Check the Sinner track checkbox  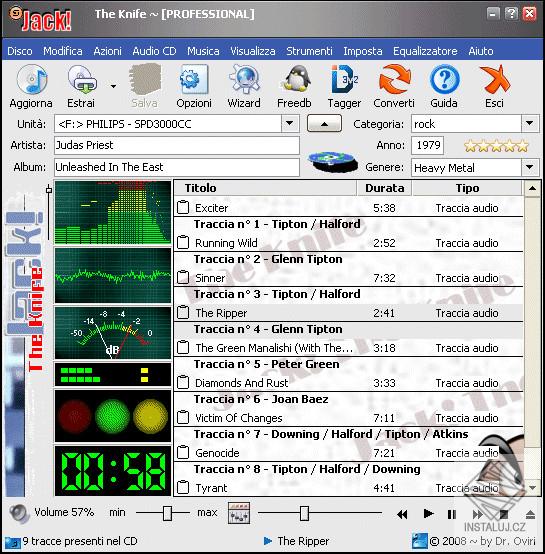point(183,278)
